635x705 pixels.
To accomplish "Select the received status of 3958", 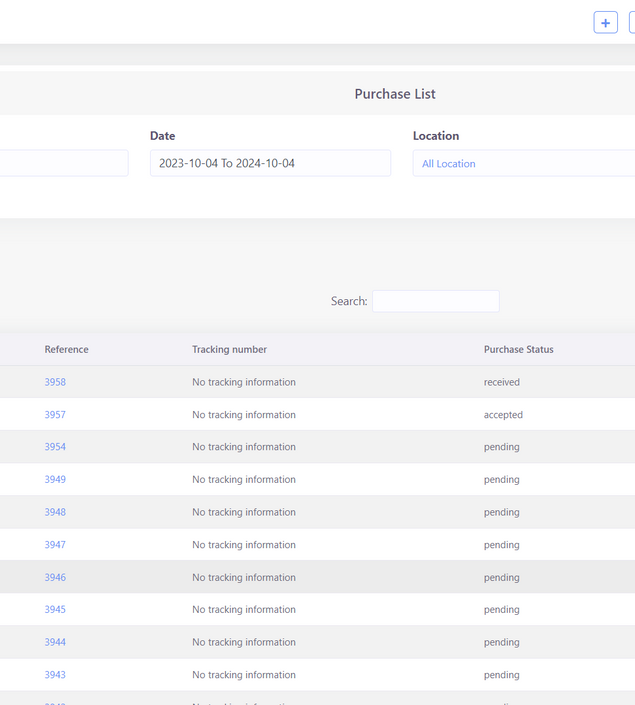I will tap(501, 382).
